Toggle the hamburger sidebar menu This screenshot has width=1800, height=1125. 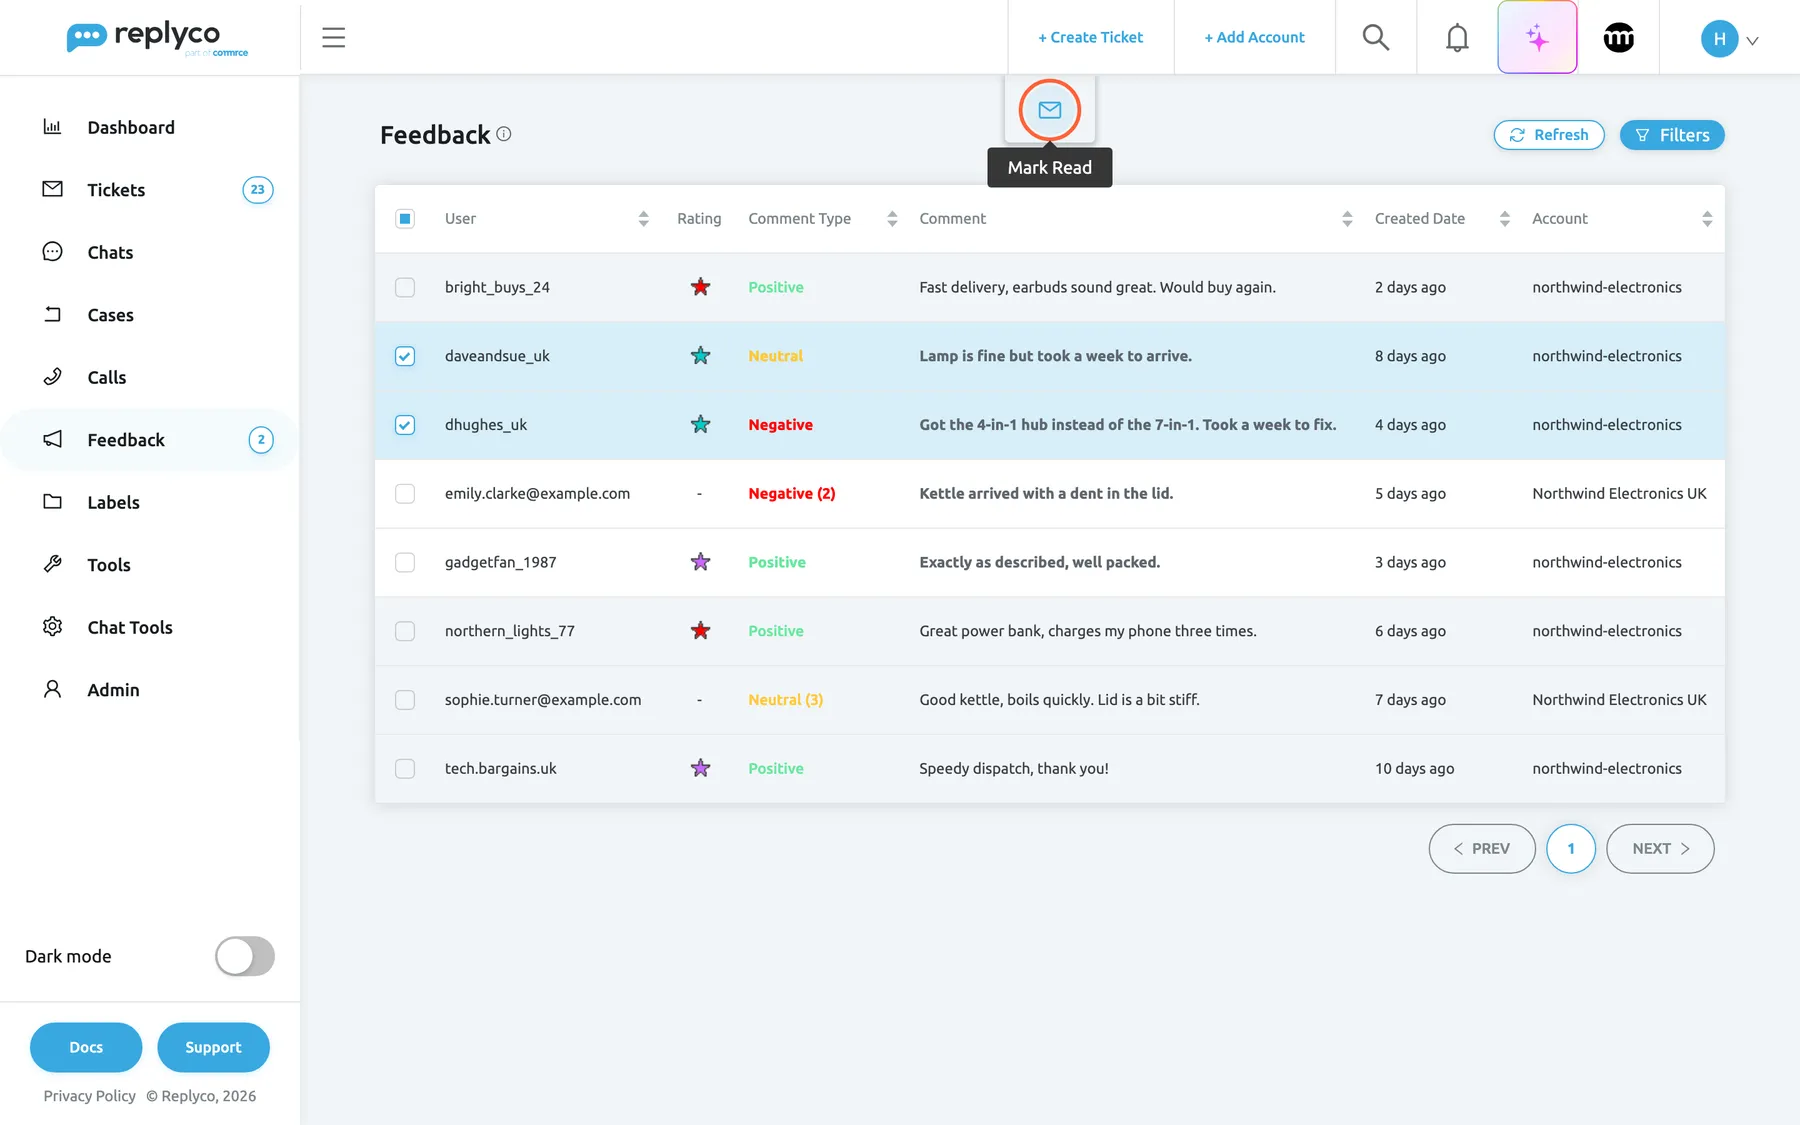pyautogui.click(x=333, y=37)
